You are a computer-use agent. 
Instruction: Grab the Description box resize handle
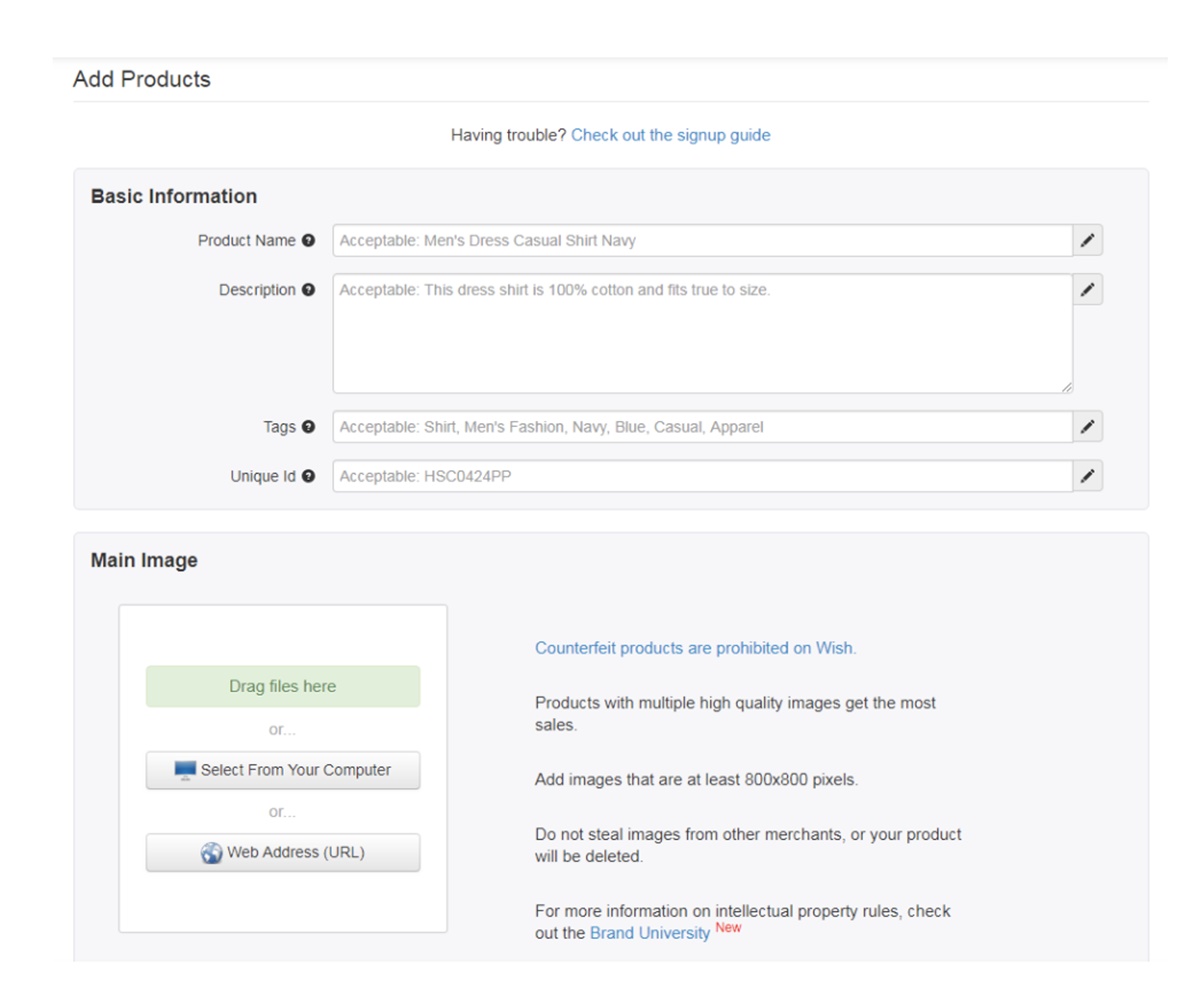pos(1066,386)
